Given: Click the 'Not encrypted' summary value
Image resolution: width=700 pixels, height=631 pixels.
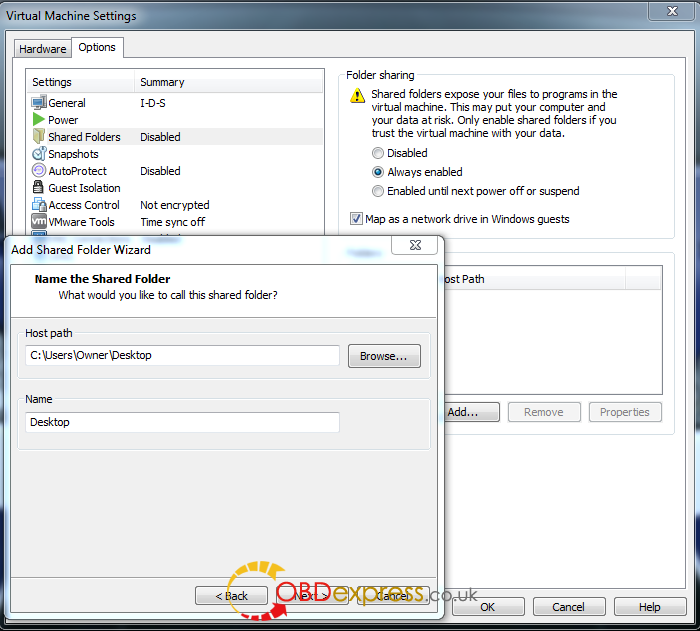Looking at the screenshot, I should (175, 205).
